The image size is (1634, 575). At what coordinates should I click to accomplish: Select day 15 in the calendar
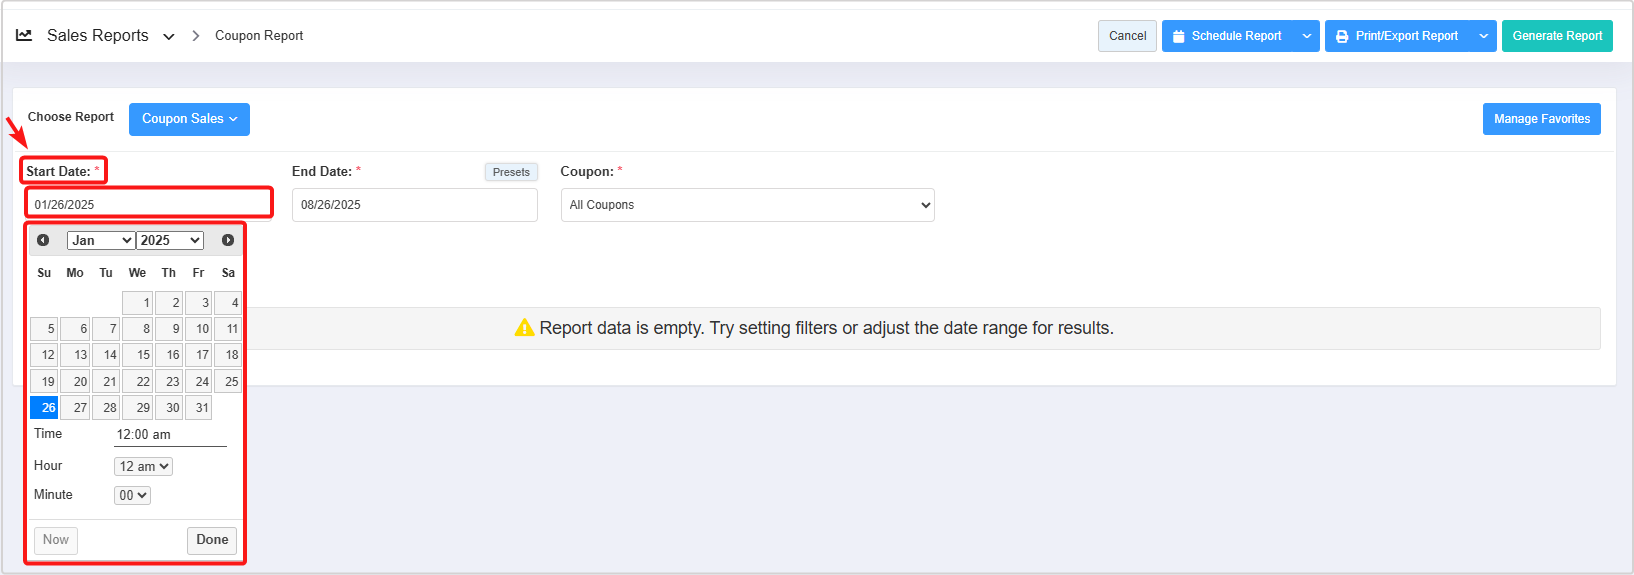pyautogui.click(x=138, y=355)
